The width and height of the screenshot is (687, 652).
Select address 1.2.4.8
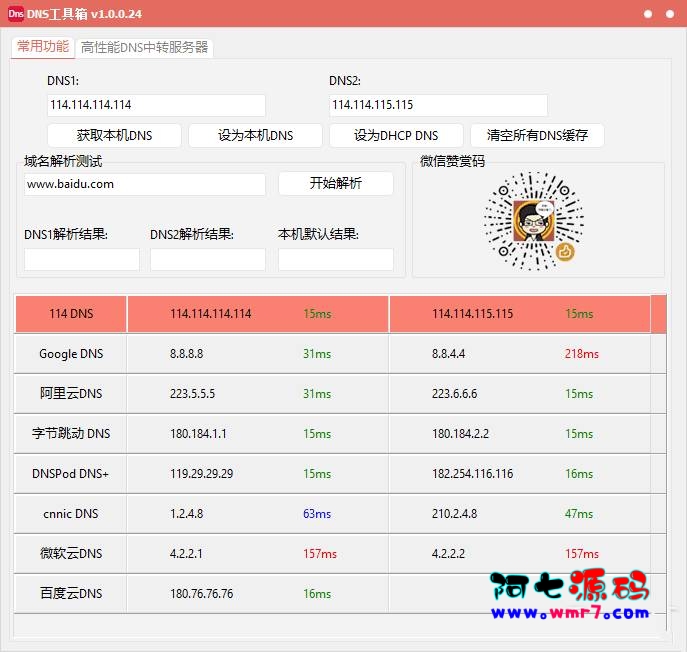pos(187,514)
